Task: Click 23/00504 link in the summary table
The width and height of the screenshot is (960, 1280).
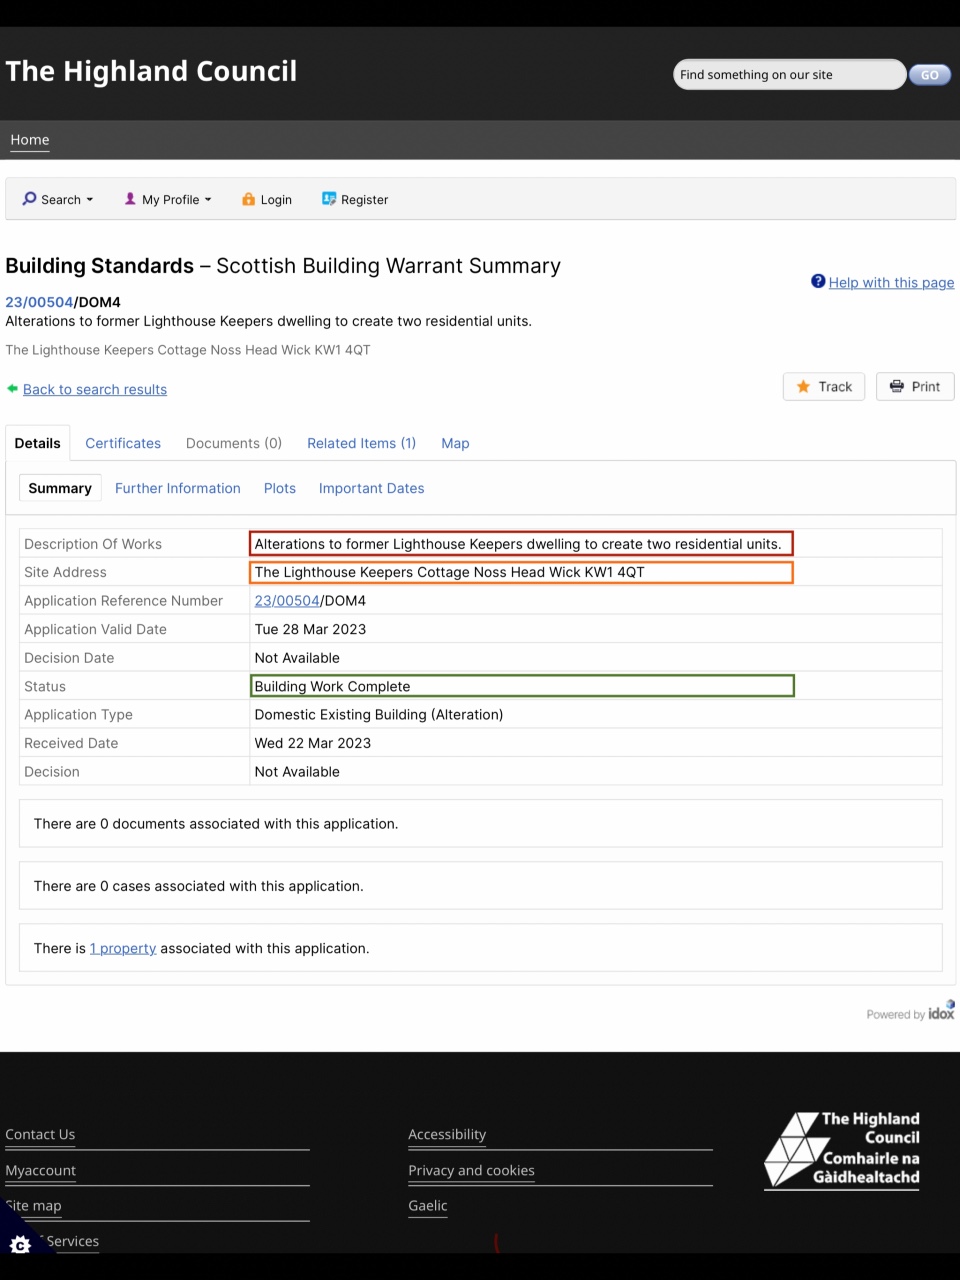Action: coord(287,601)
